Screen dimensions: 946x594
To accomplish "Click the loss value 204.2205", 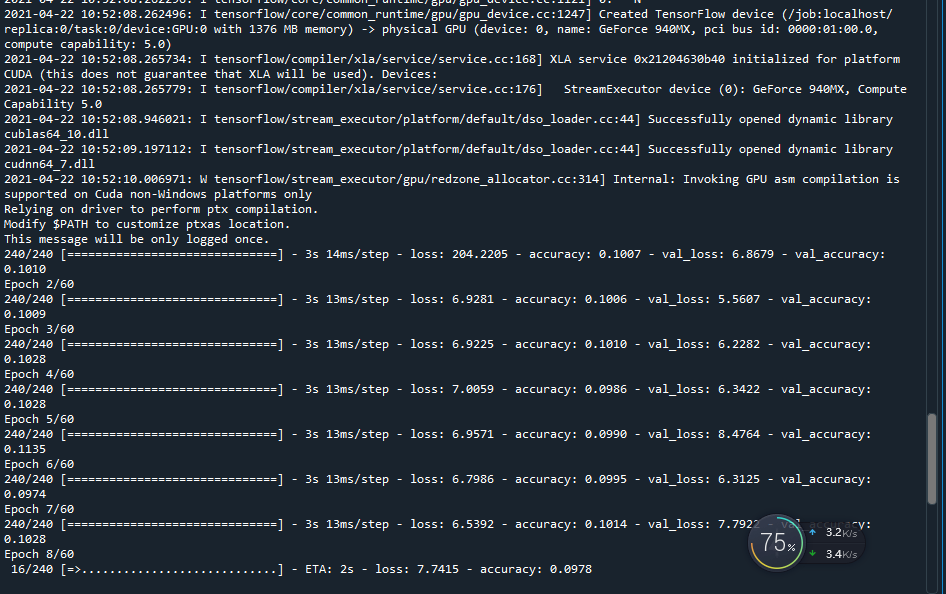I will click(480, 254).
